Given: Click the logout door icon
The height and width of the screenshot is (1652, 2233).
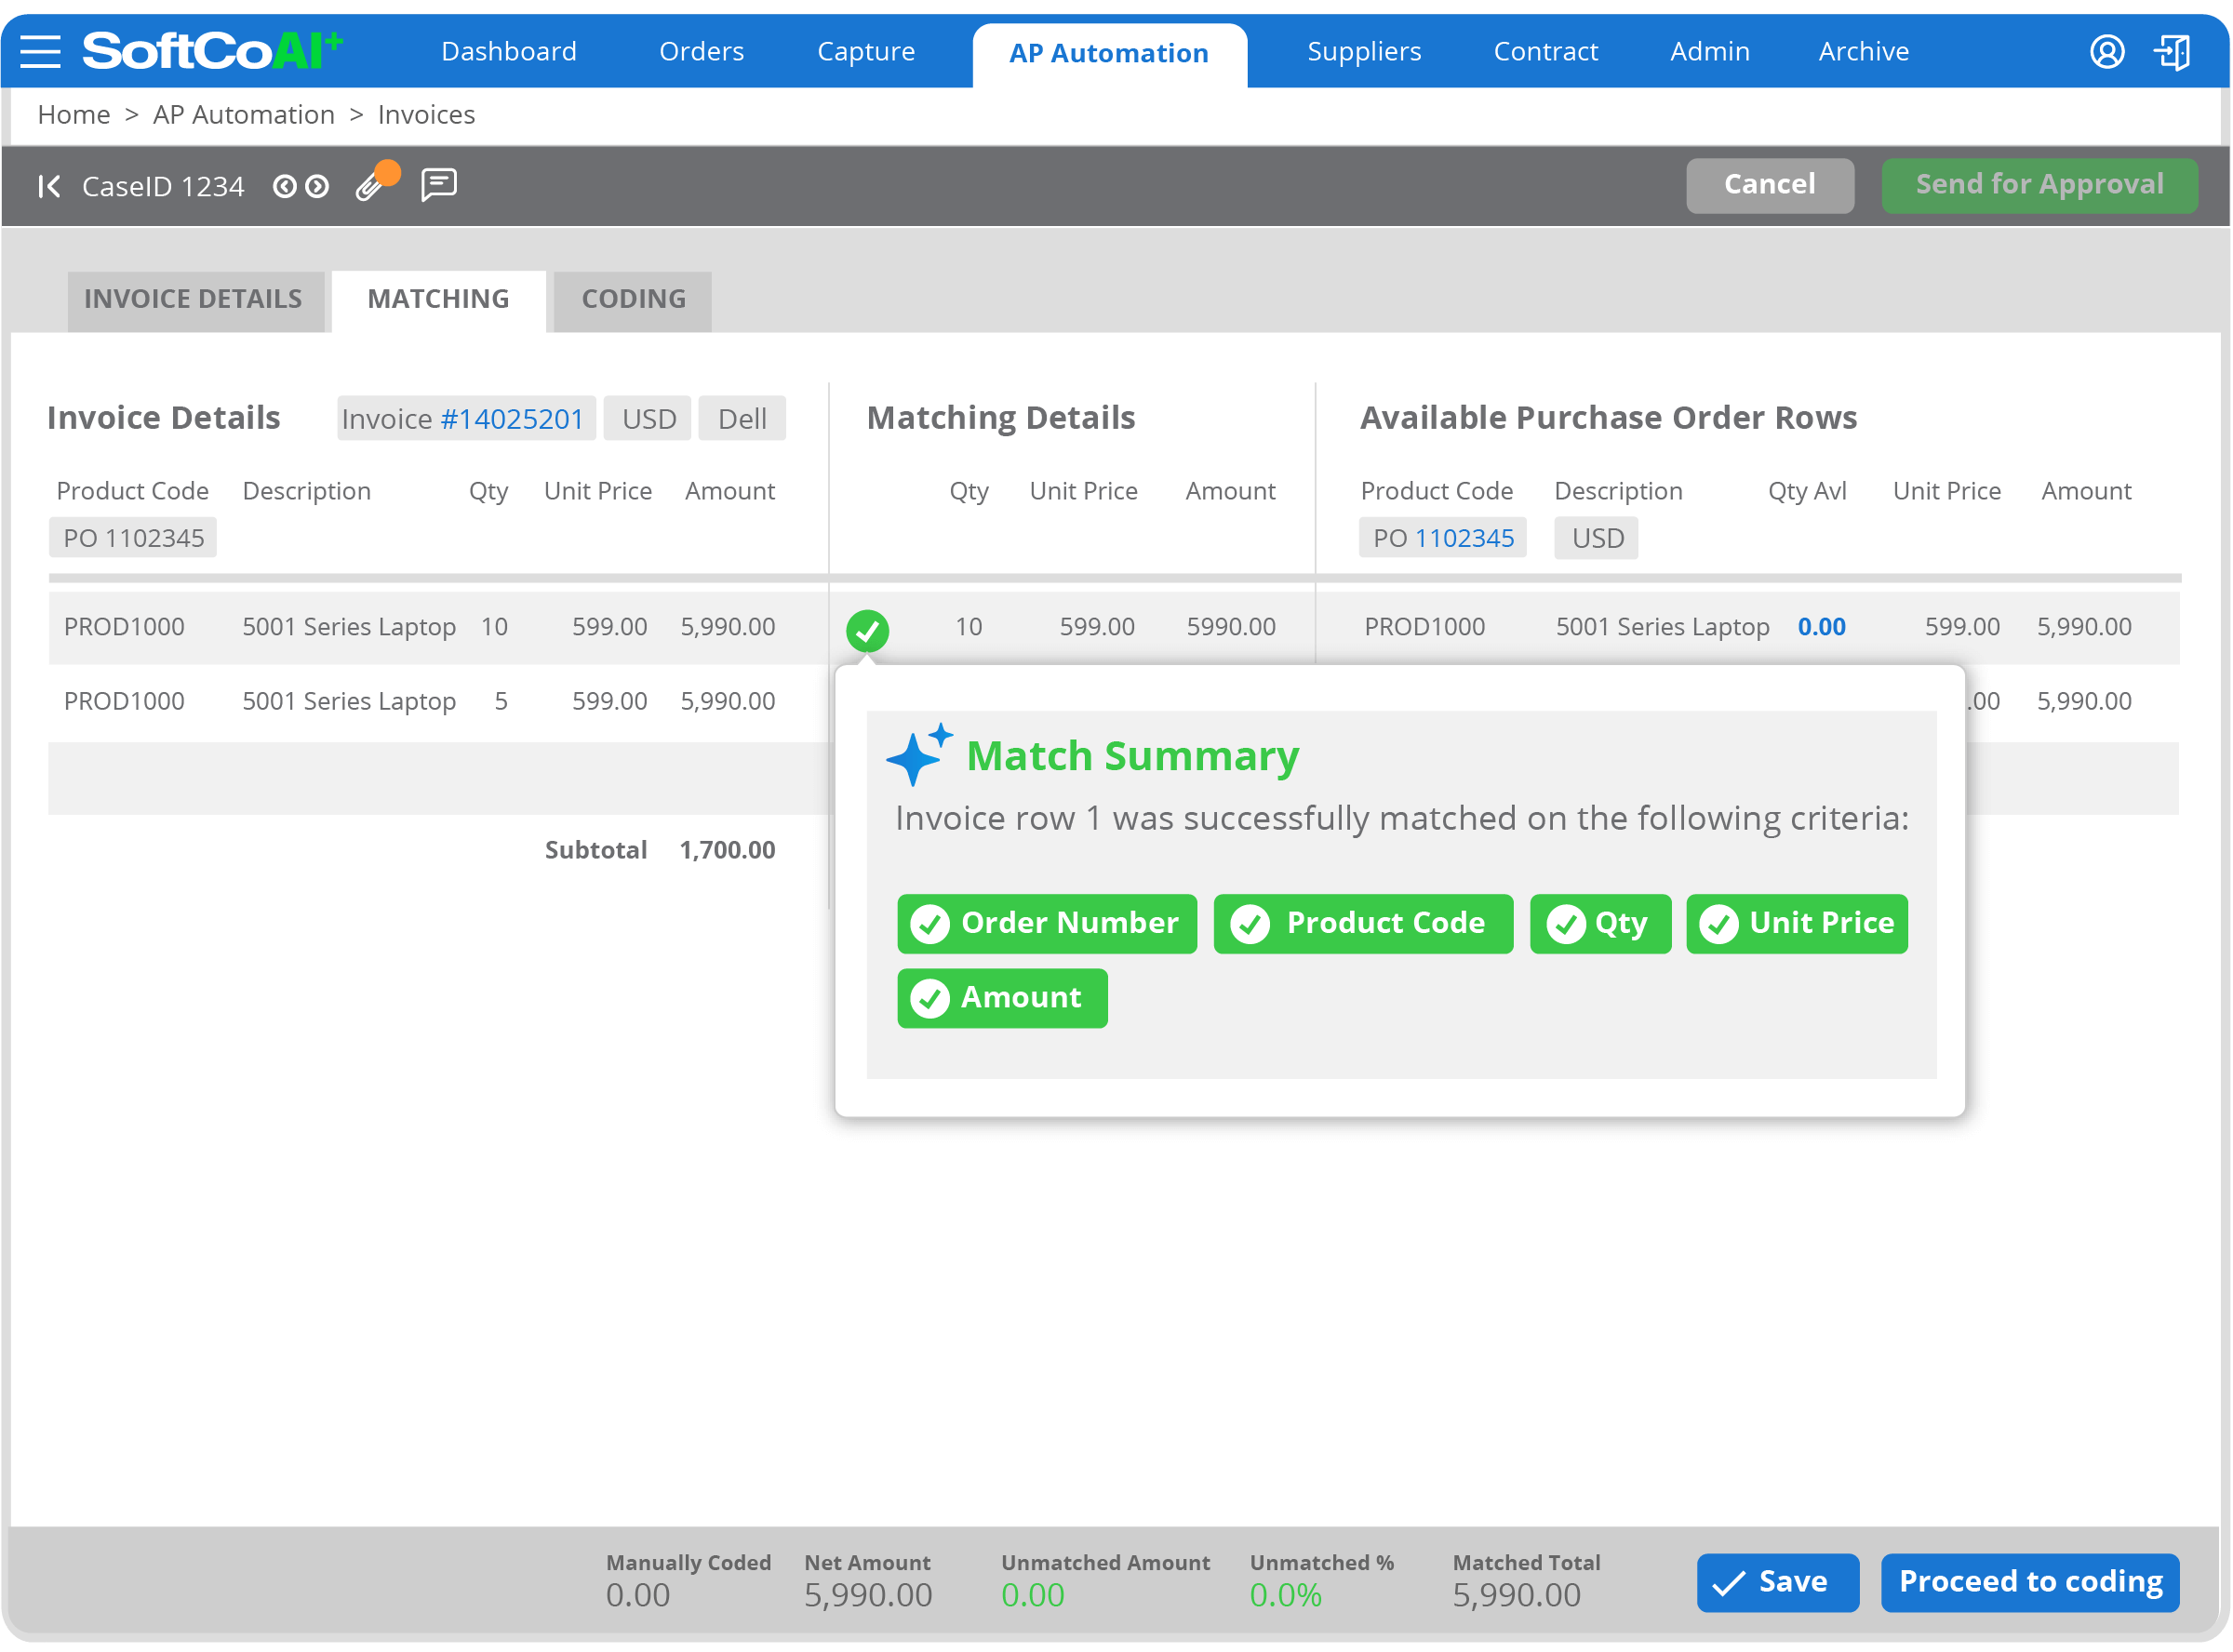Looking at the screenshot, I should point(2172,51).
